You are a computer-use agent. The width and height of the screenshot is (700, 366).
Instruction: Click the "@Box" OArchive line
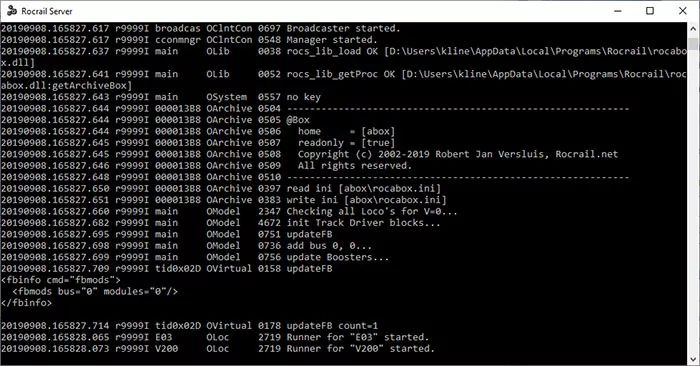[155, 120]
